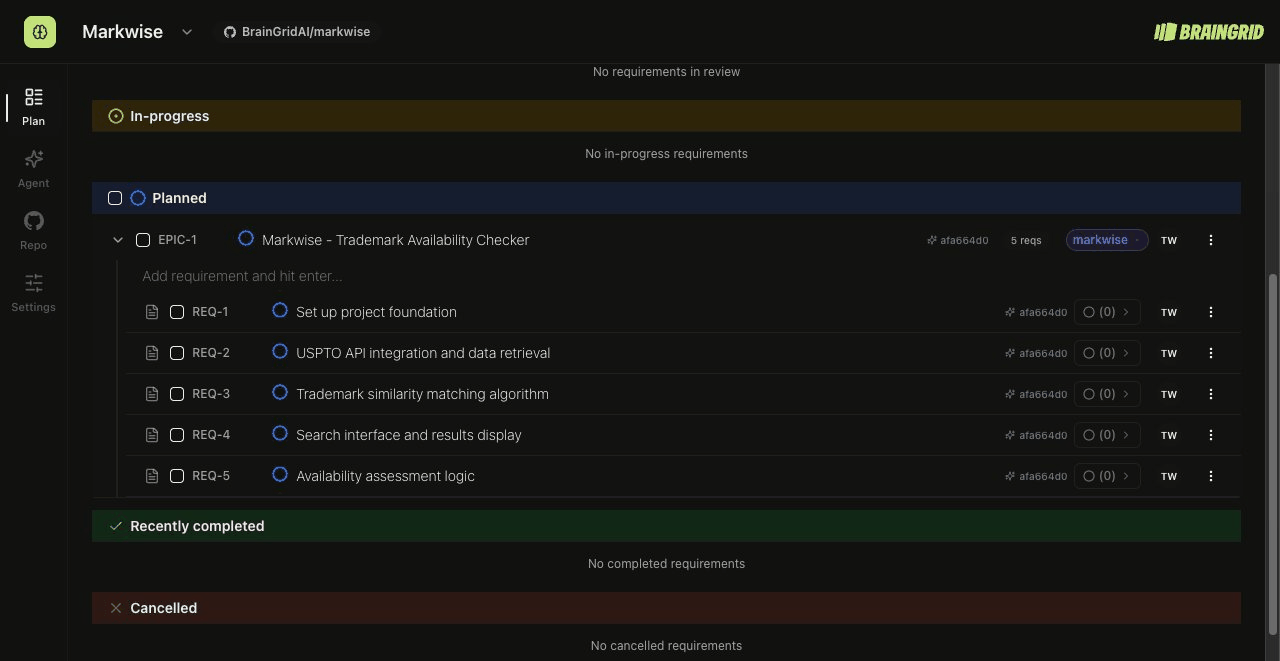Open Settings from the sidebar
This screenshot has width=1280, height=661.
[33, 291]
